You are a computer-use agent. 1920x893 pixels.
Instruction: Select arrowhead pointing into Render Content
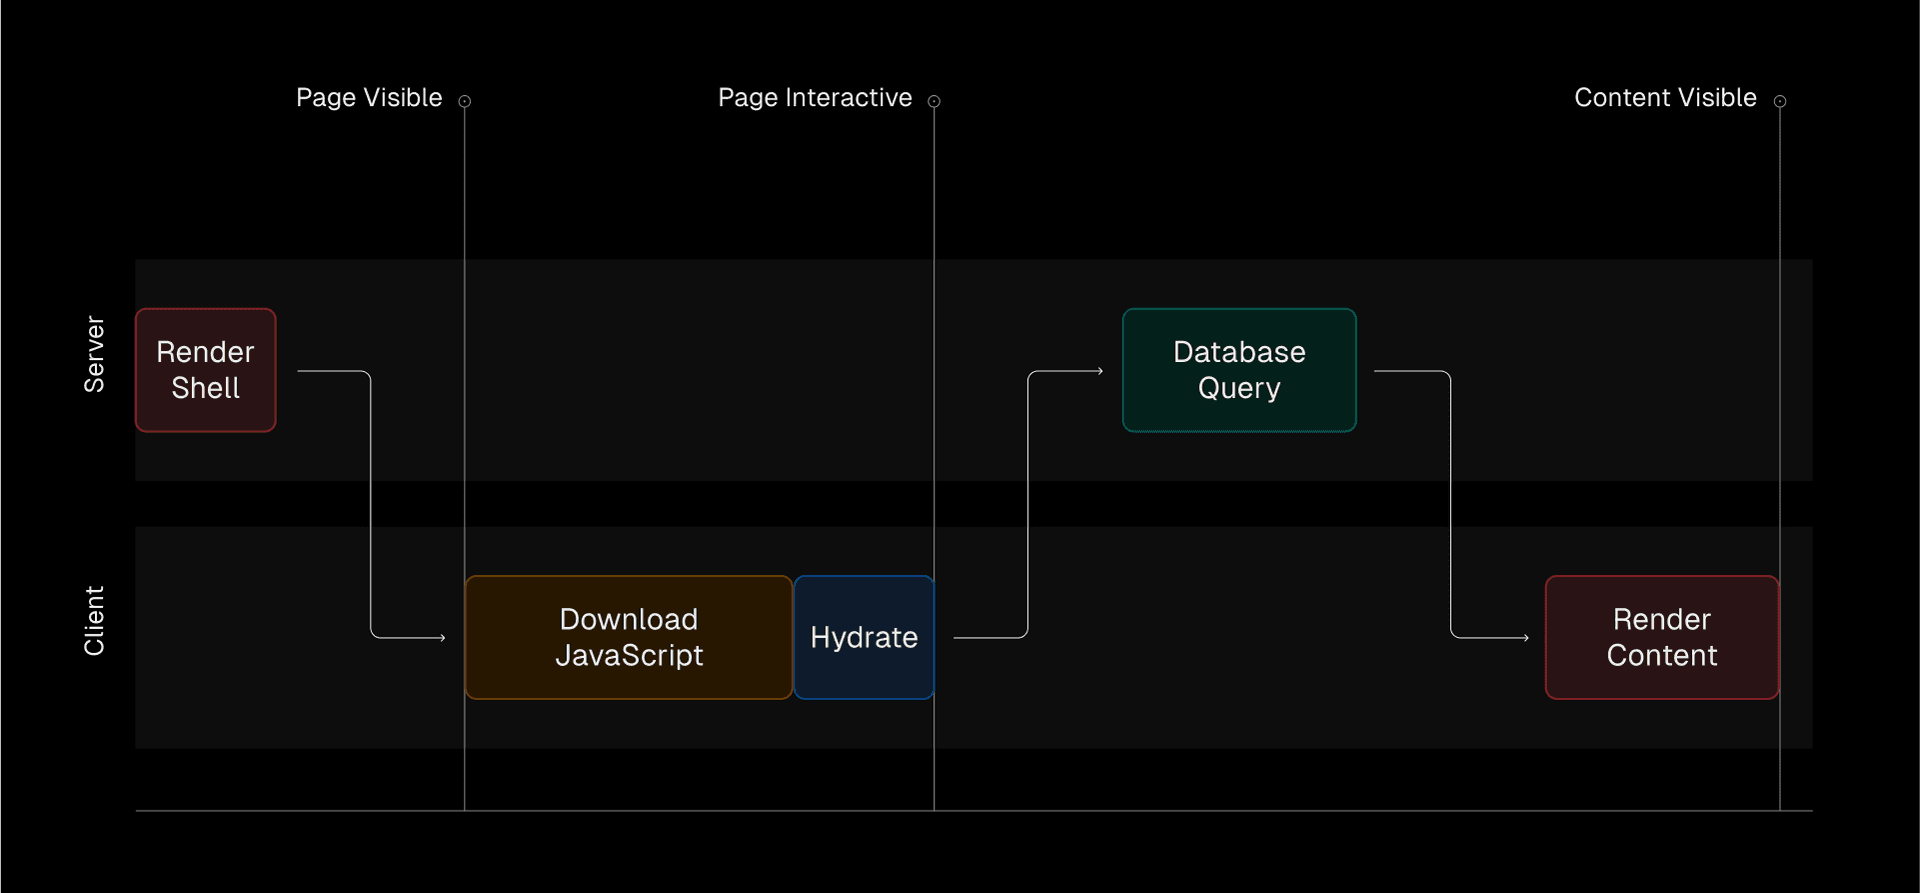(1526, 637)
